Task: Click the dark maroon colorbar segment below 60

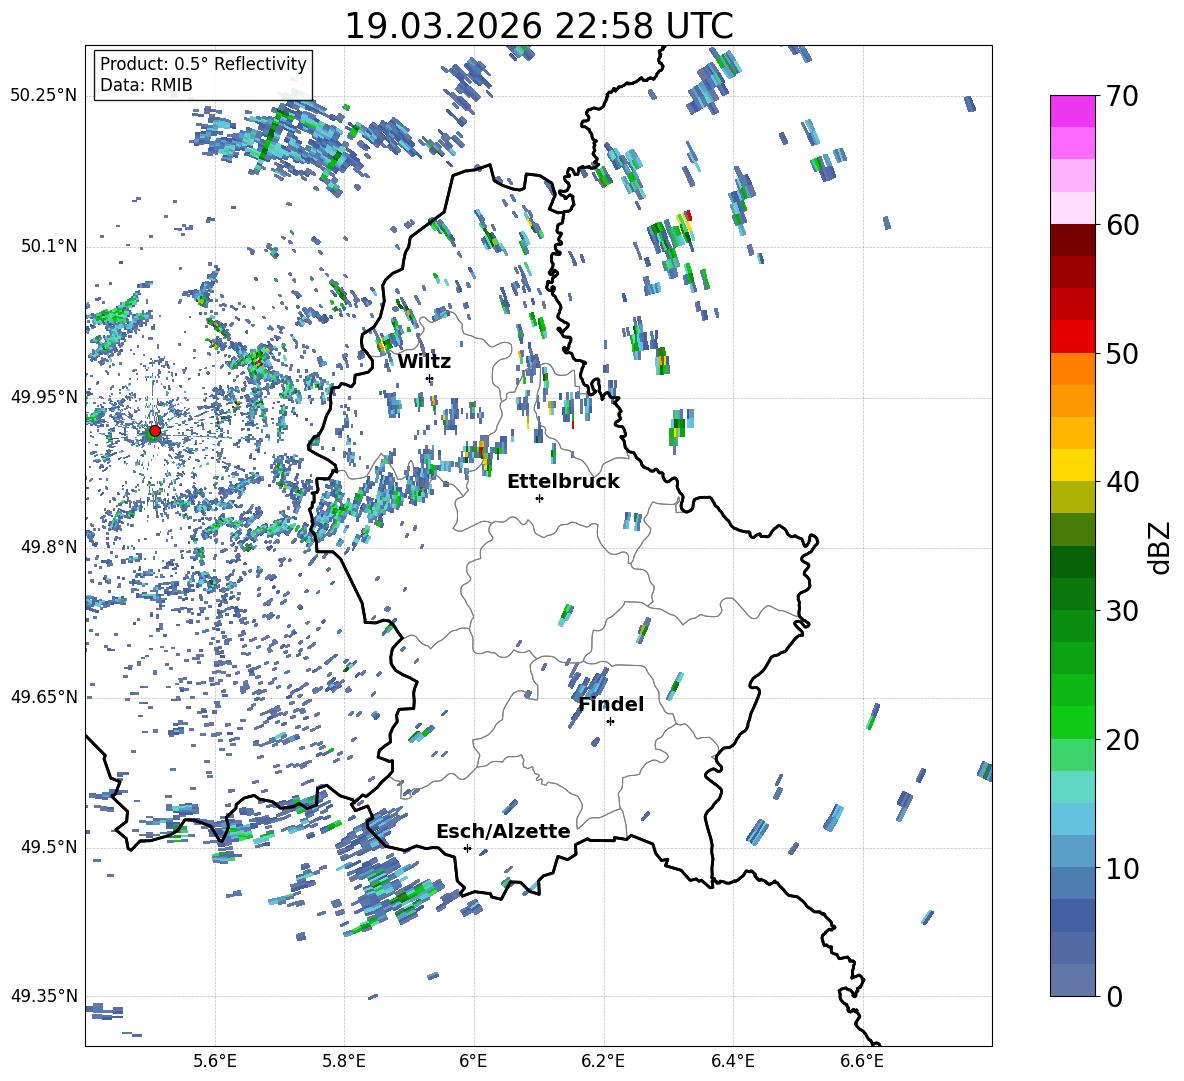Action: point(1073,240)
